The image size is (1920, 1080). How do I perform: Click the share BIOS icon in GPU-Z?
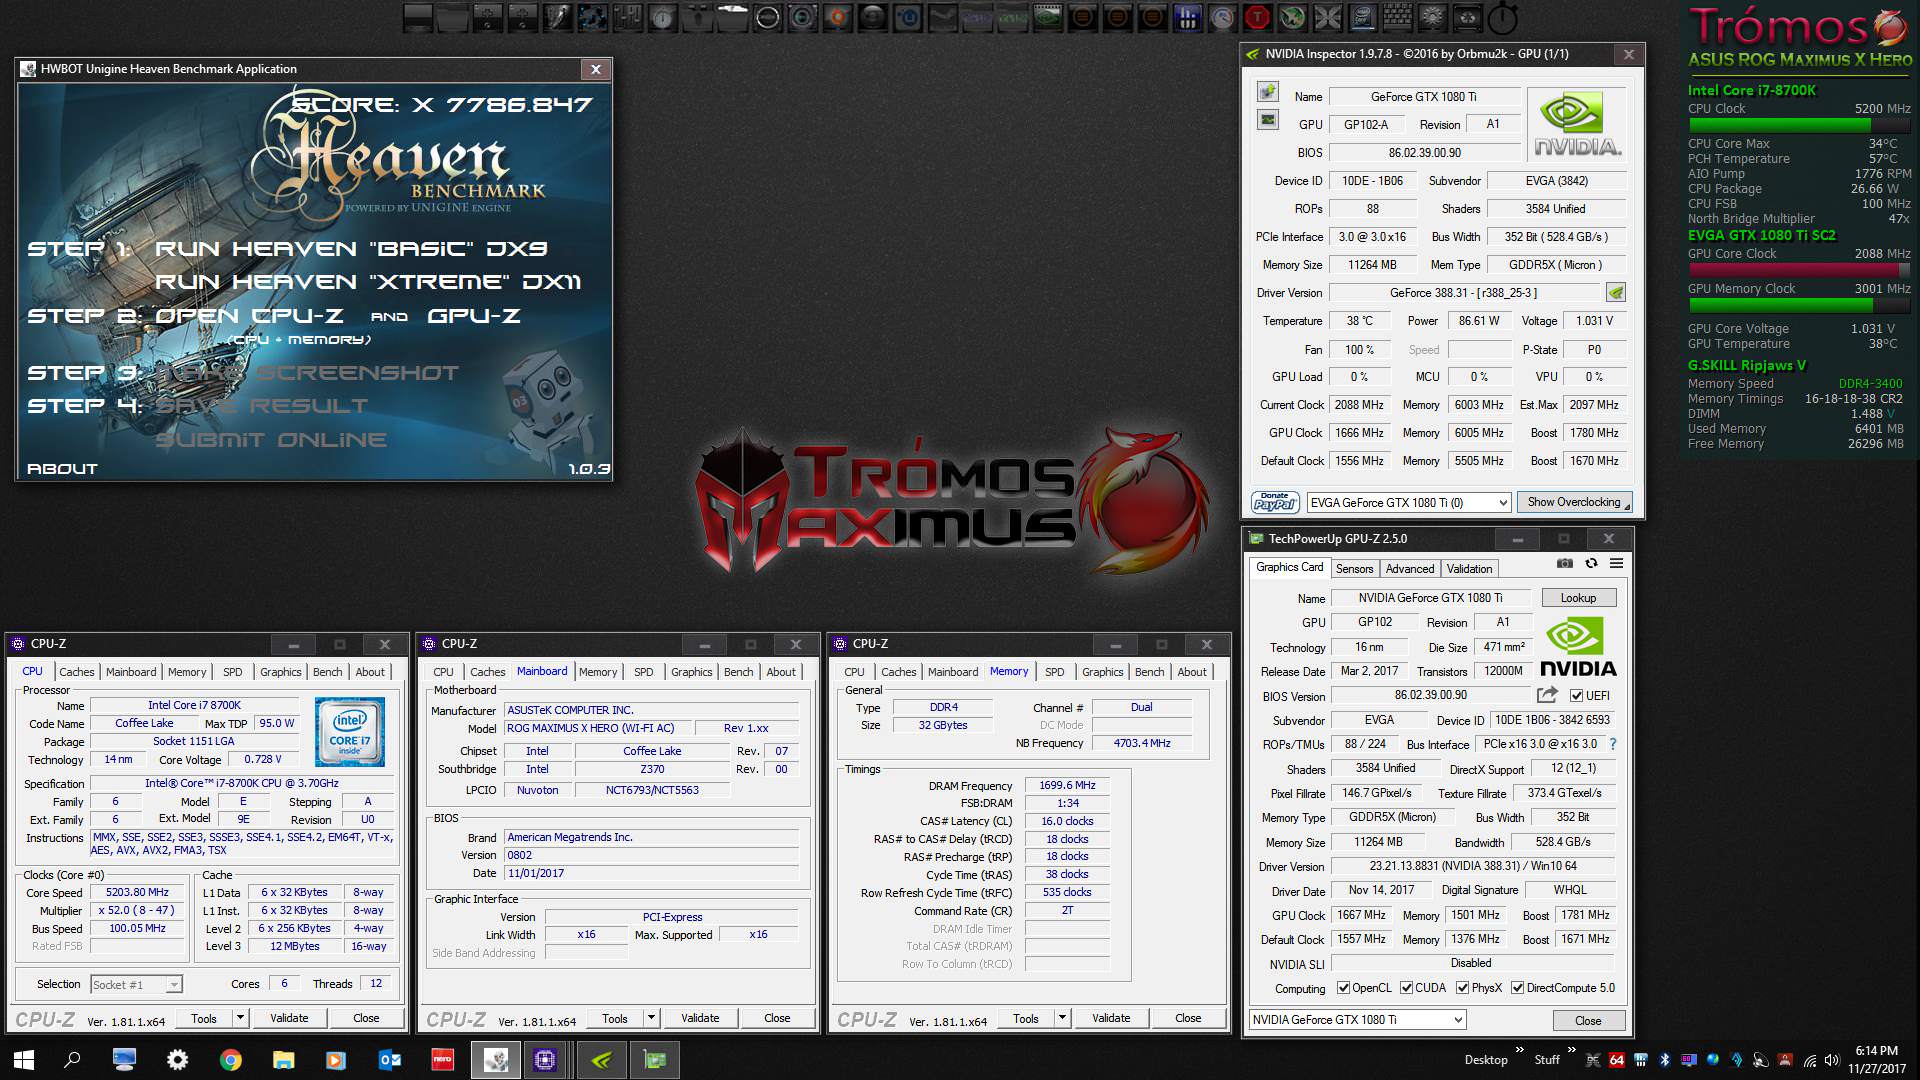click(x=1547, y=695)
